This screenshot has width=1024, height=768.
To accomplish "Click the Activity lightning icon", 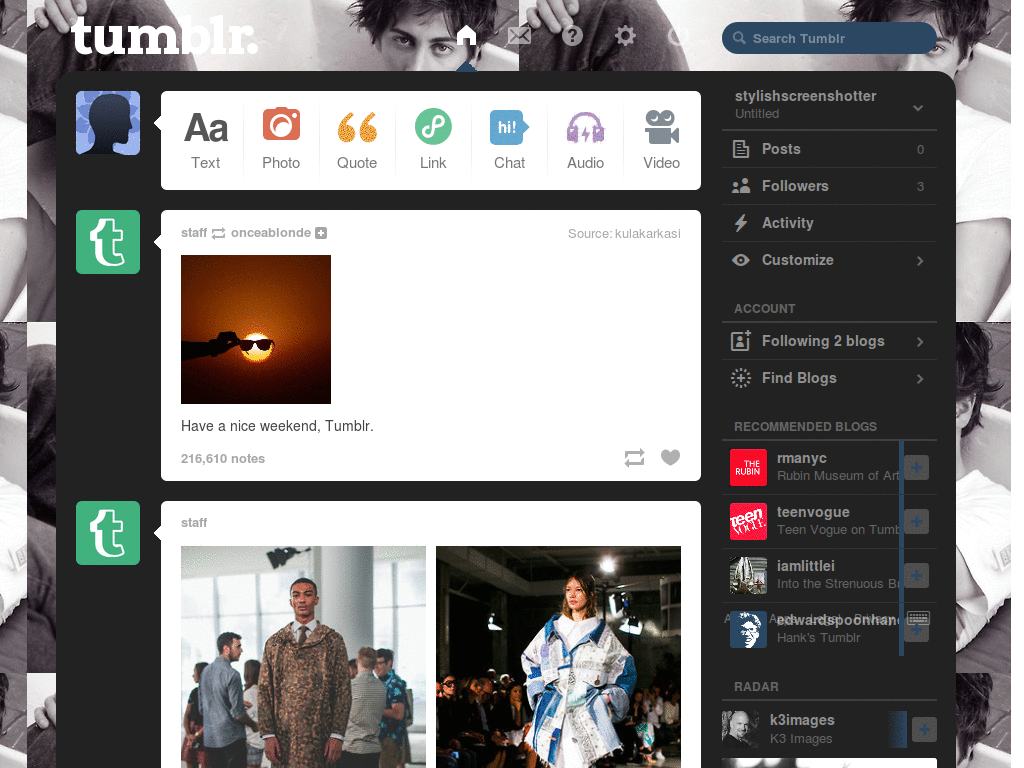I will [x=741, y=223].
